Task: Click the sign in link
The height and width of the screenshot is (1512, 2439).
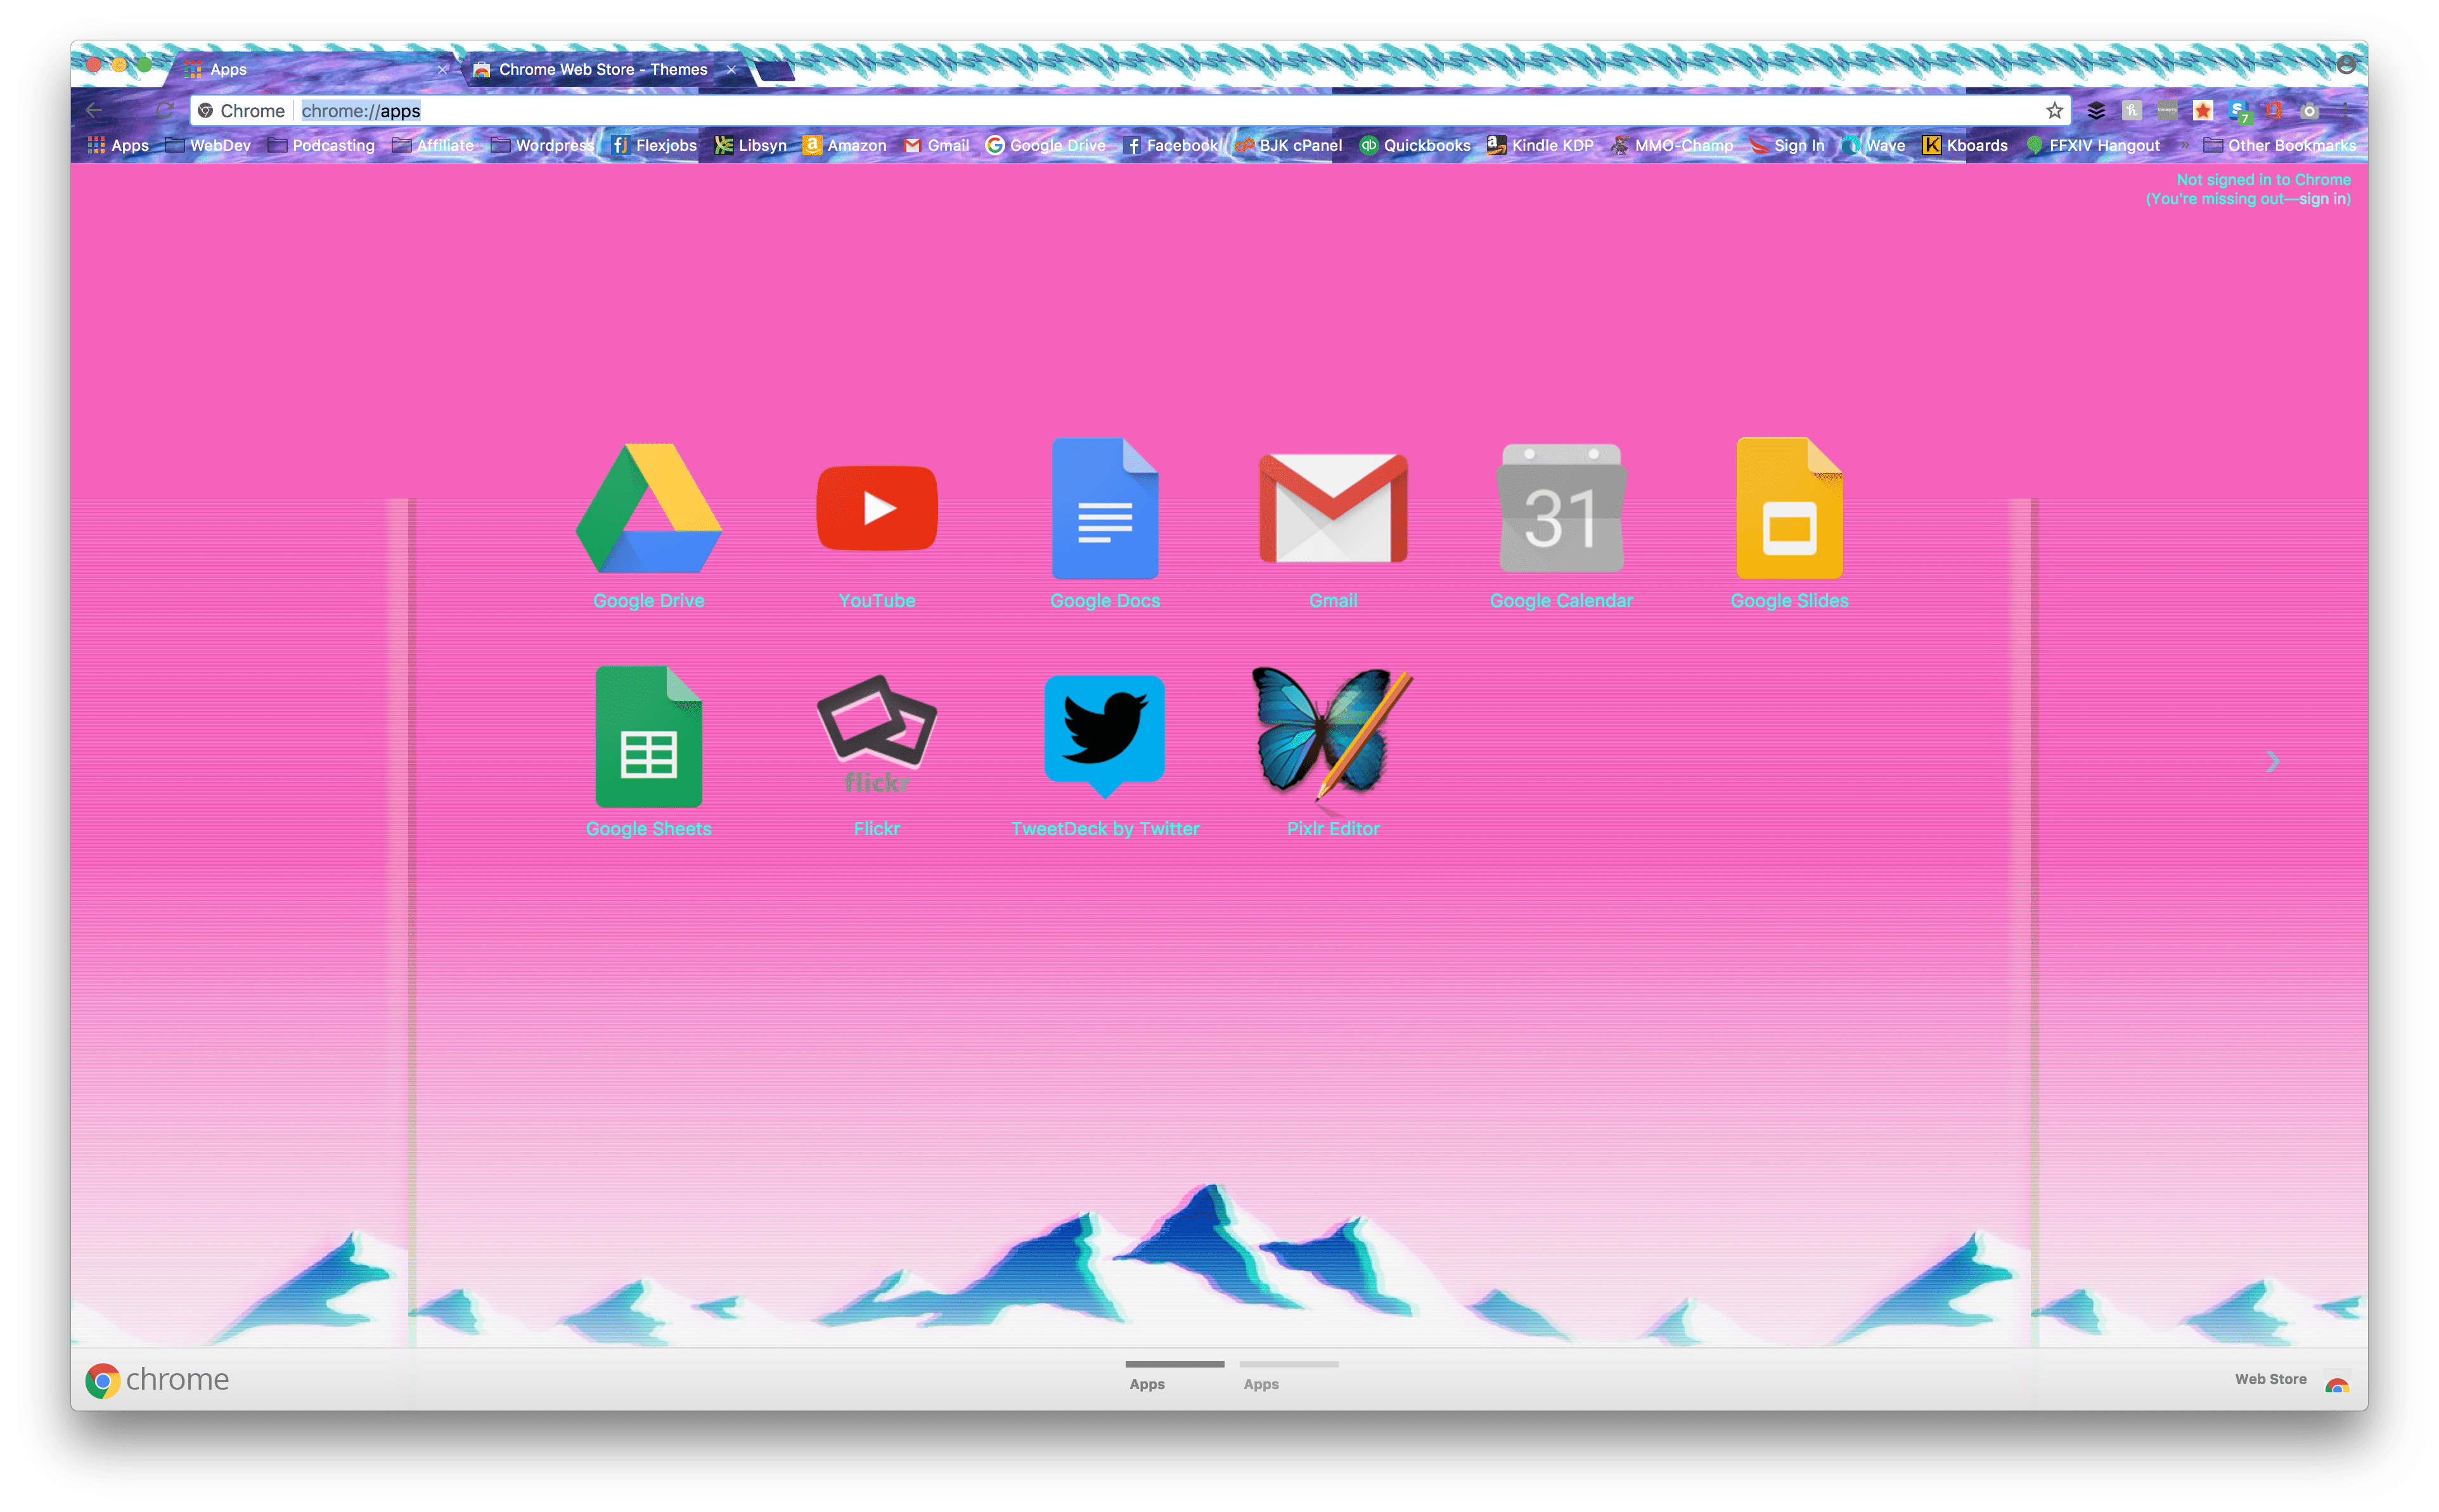Action: point(2322,199)
